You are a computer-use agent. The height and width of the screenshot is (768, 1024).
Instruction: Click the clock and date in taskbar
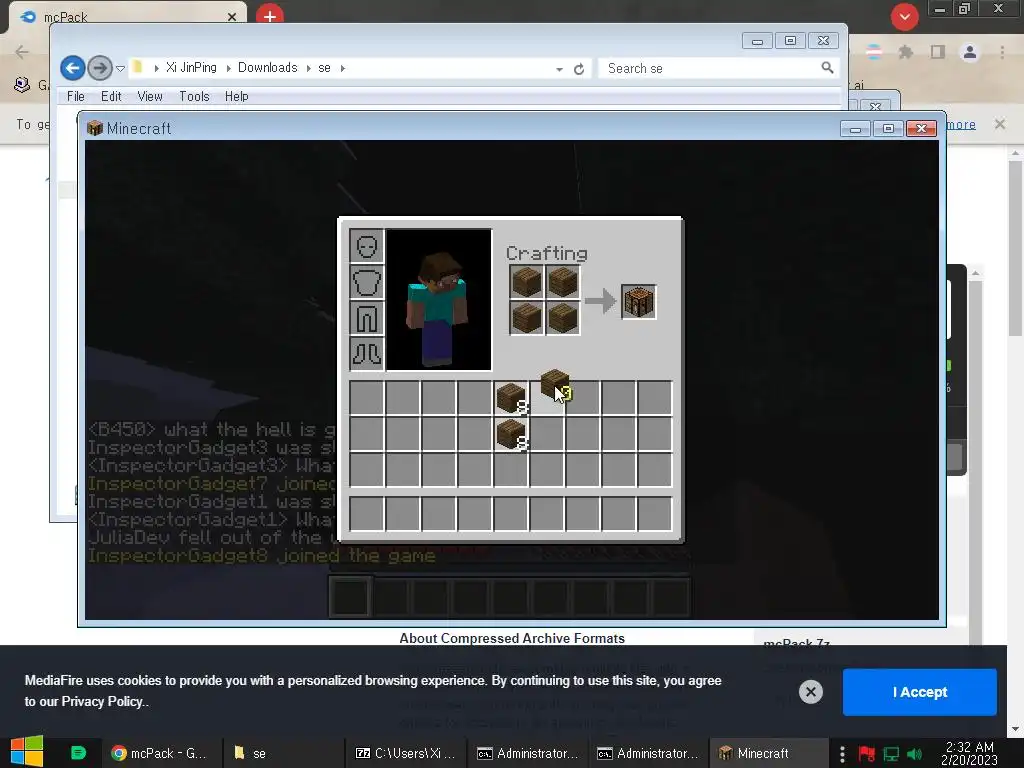[969, 754]
